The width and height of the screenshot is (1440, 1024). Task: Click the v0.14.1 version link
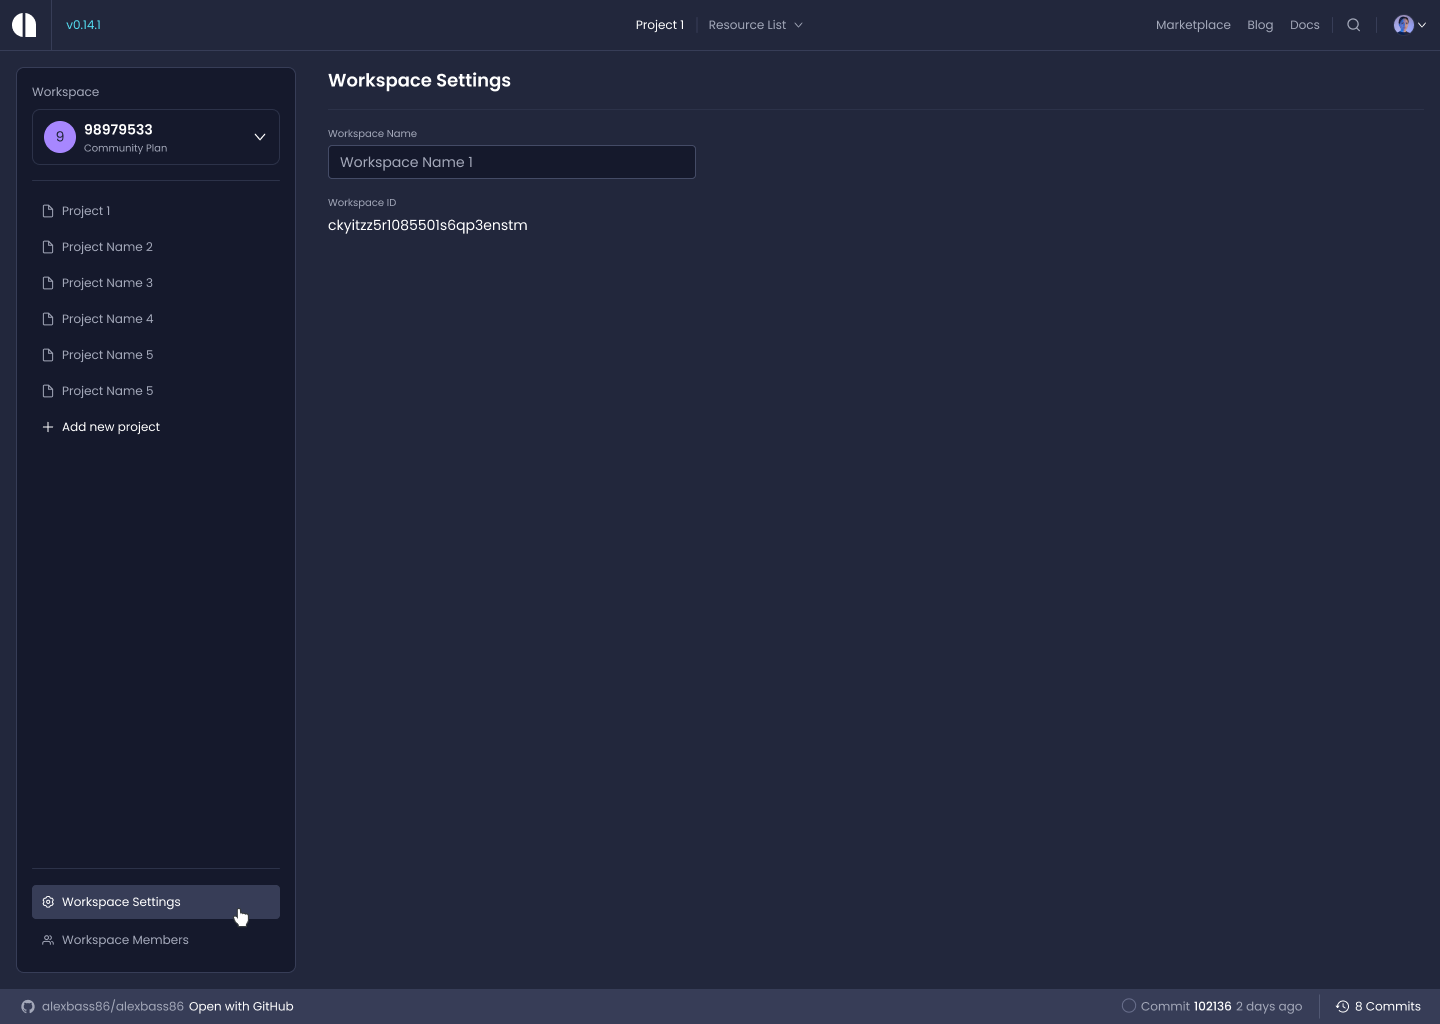[x=83, y=25]
